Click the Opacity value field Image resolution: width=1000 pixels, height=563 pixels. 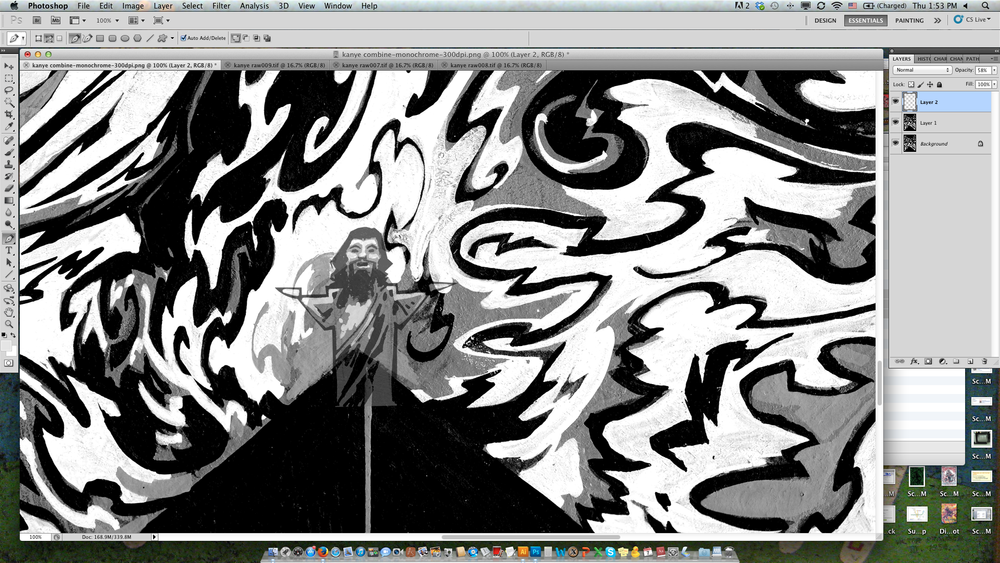(x=982, y=70)
